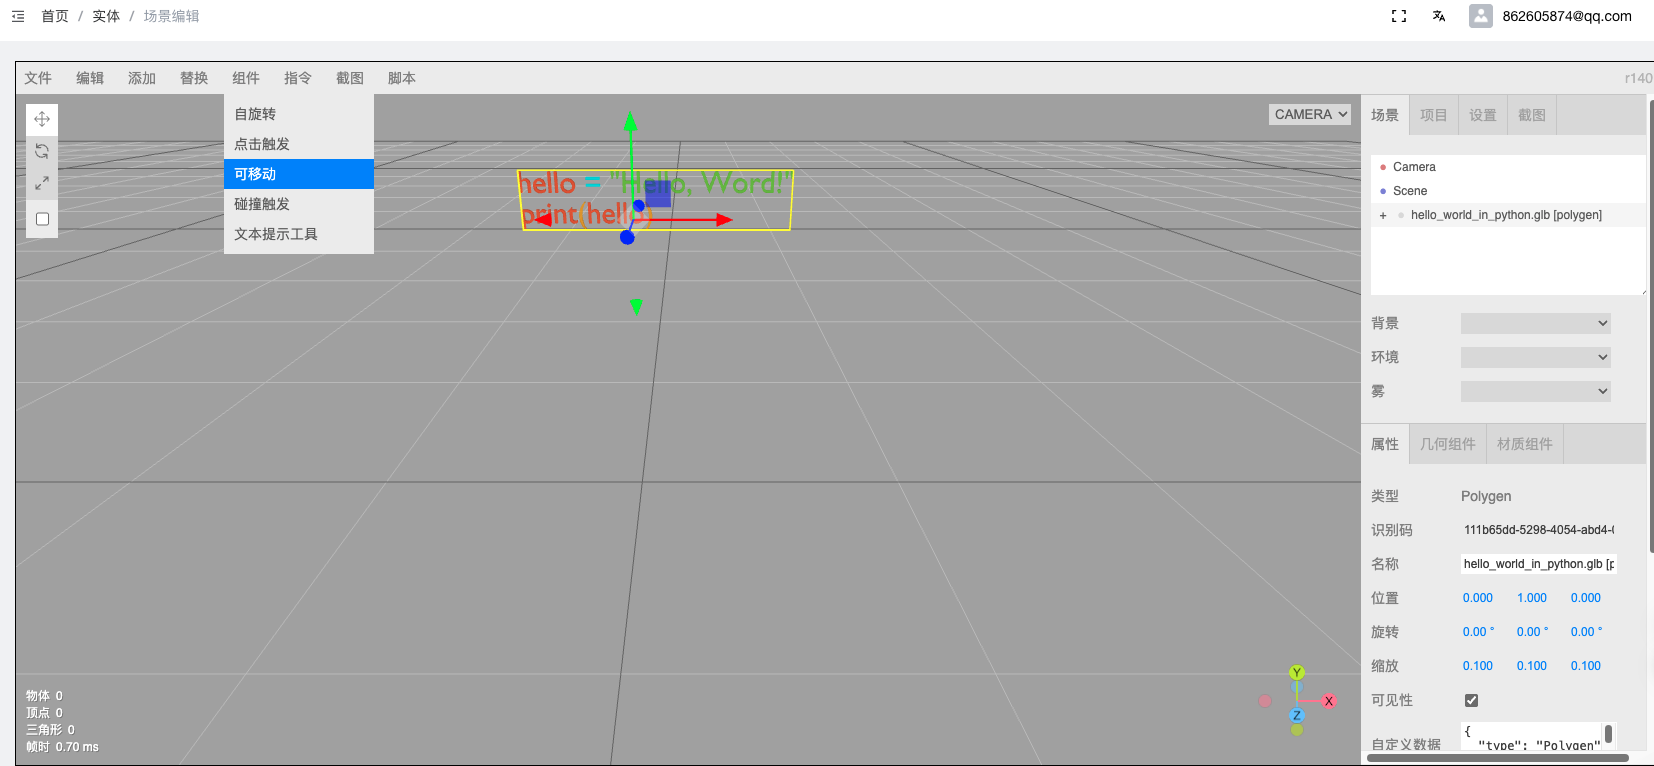The height and width of the screenshot is (766, 1654).
Task: Toggle the 可见性 checkbox
Action: (1471, 700)
